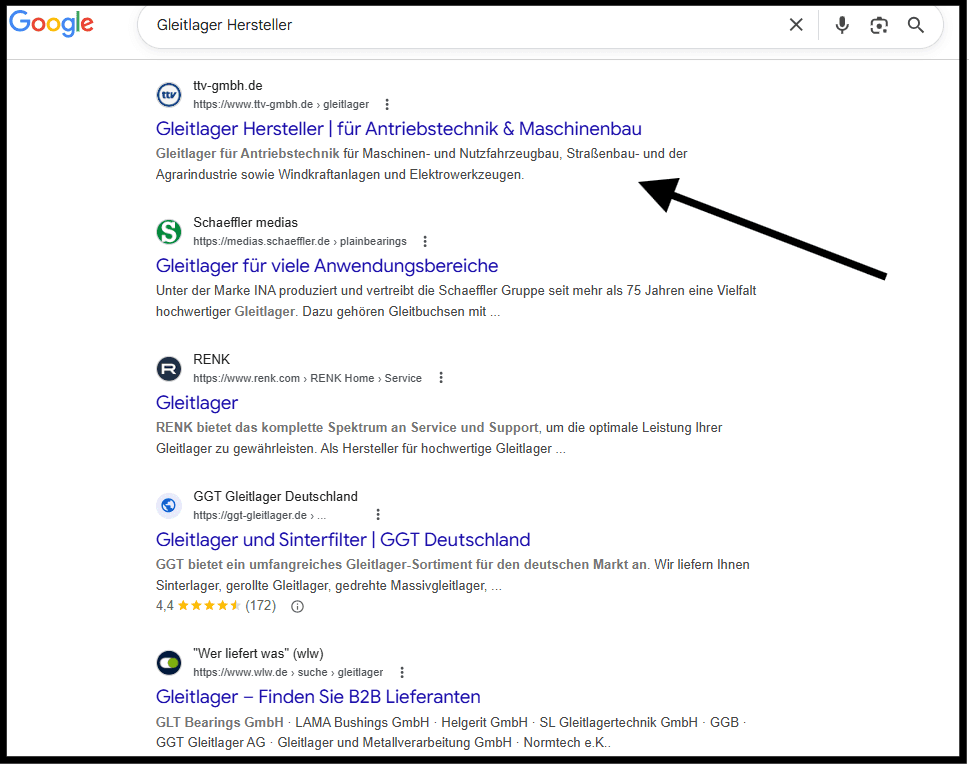Open the three-dot menu for ggt-gleitlager.de result
Image resolution: width=969 pixels, height=768 pixels.
(x=378, y=515)
